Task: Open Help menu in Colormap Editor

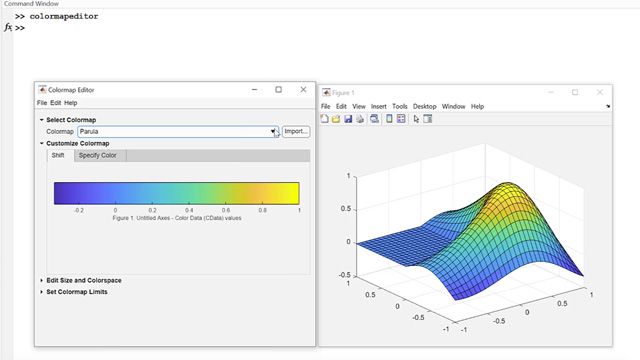Action: pyautogui.click(x=71, y=103)
